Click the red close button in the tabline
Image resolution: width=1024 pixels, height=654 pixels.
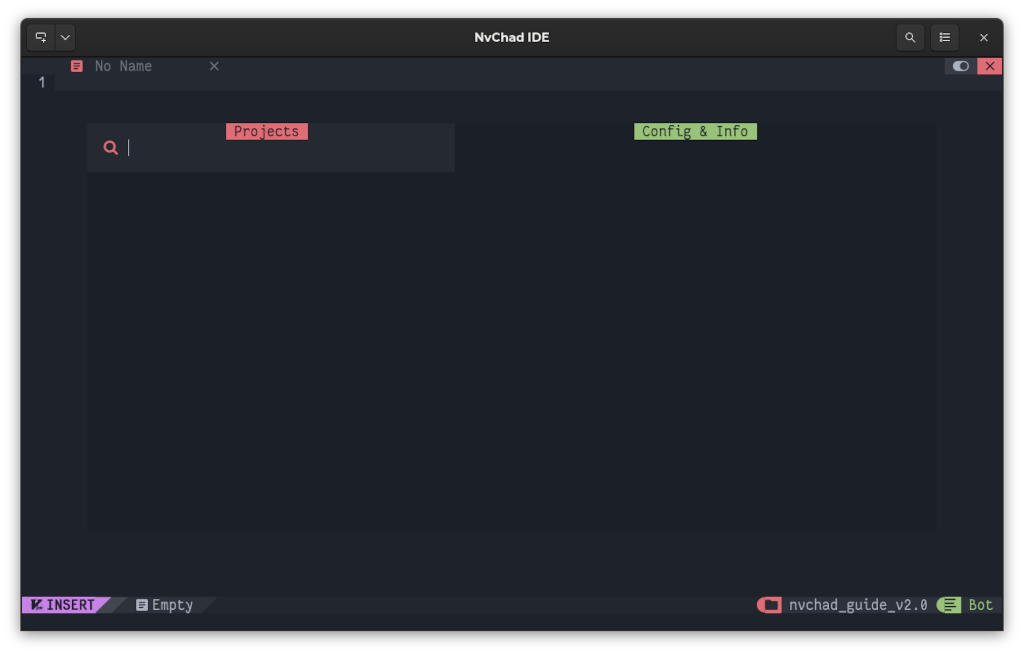point(990,66)
